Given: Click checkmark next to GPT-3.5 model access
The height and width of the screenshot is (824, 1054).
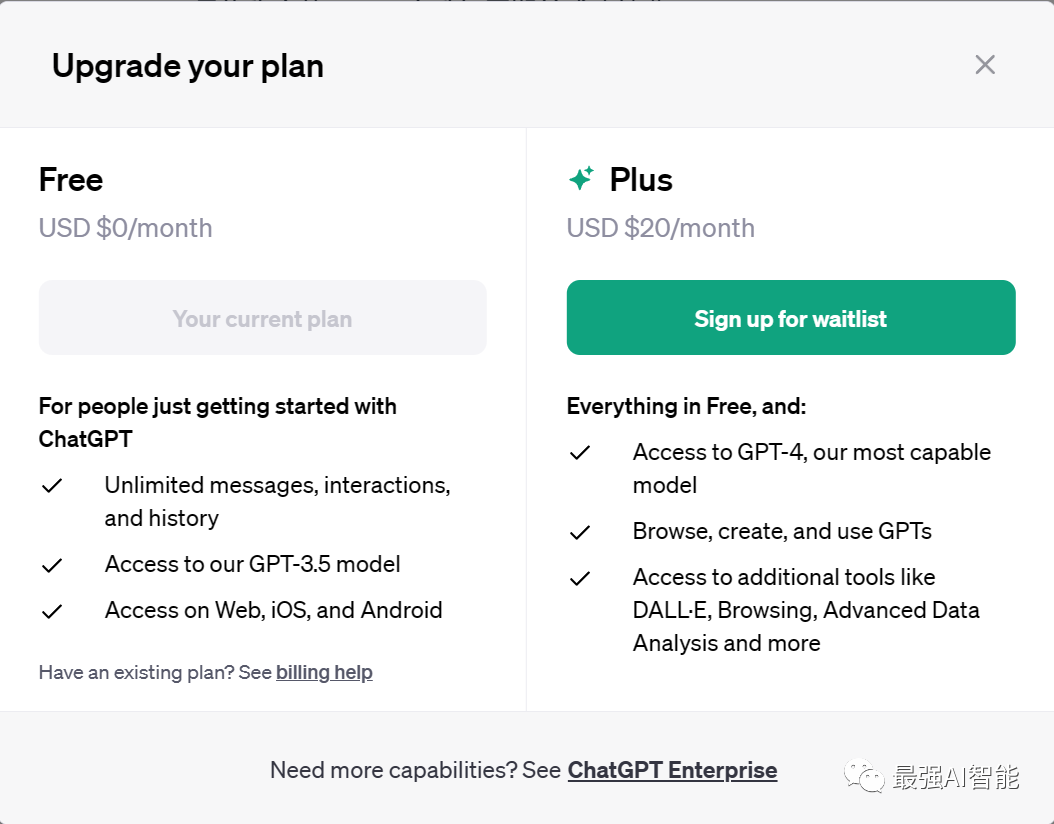Looking at the screenshot, I should pos(52,565).
